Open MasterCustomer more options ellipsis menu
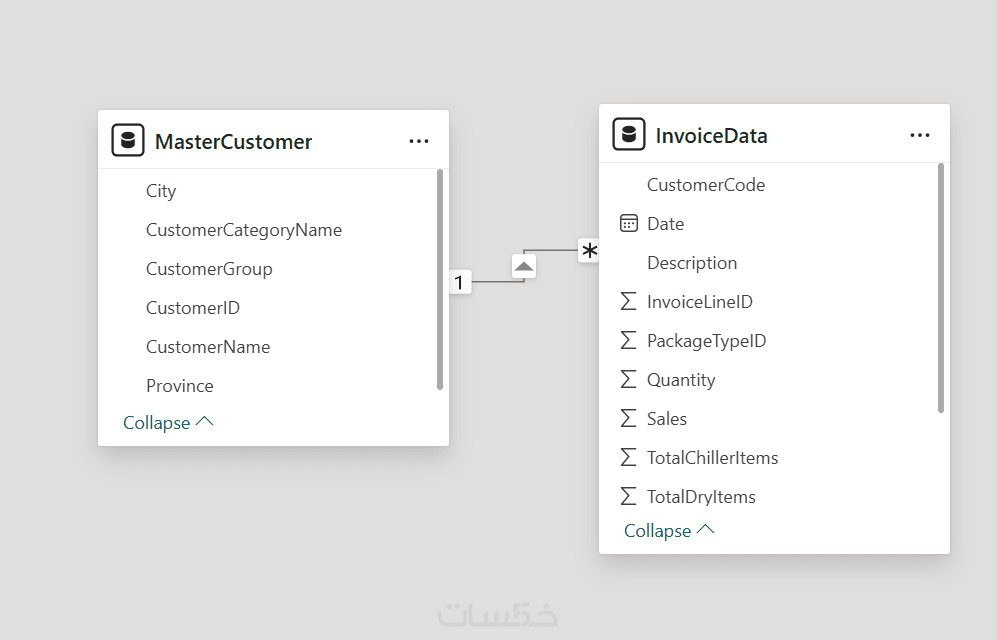Viewport: 997px width, 640px height. point(419,142)
